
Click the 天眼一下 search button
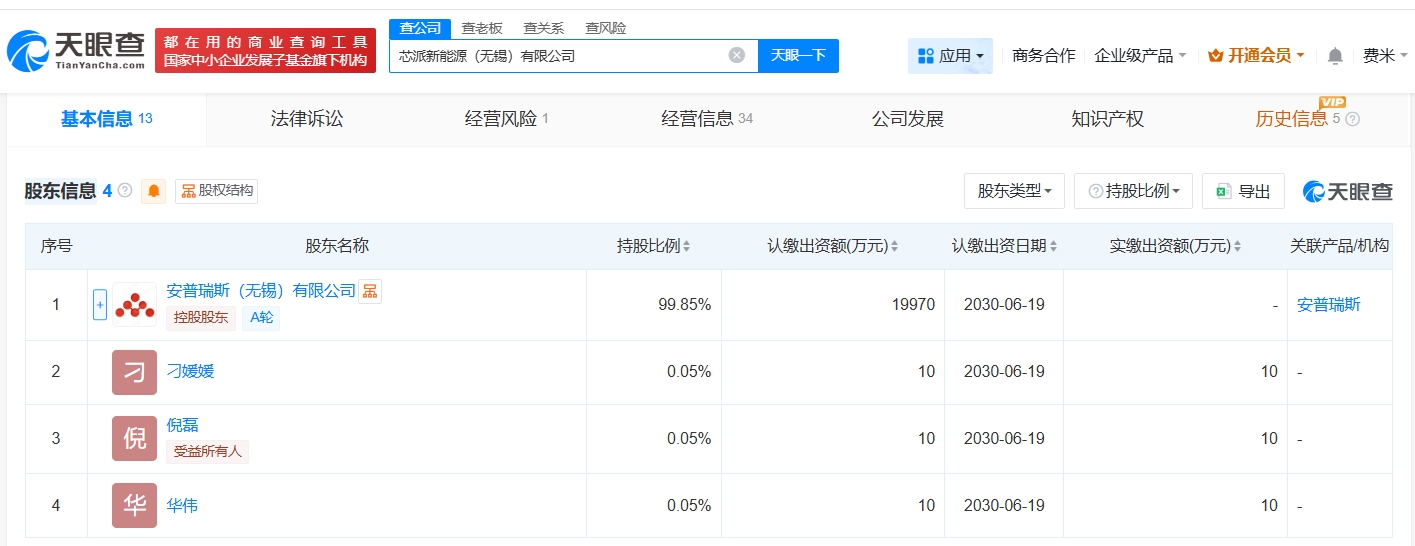tap(798, 56)
